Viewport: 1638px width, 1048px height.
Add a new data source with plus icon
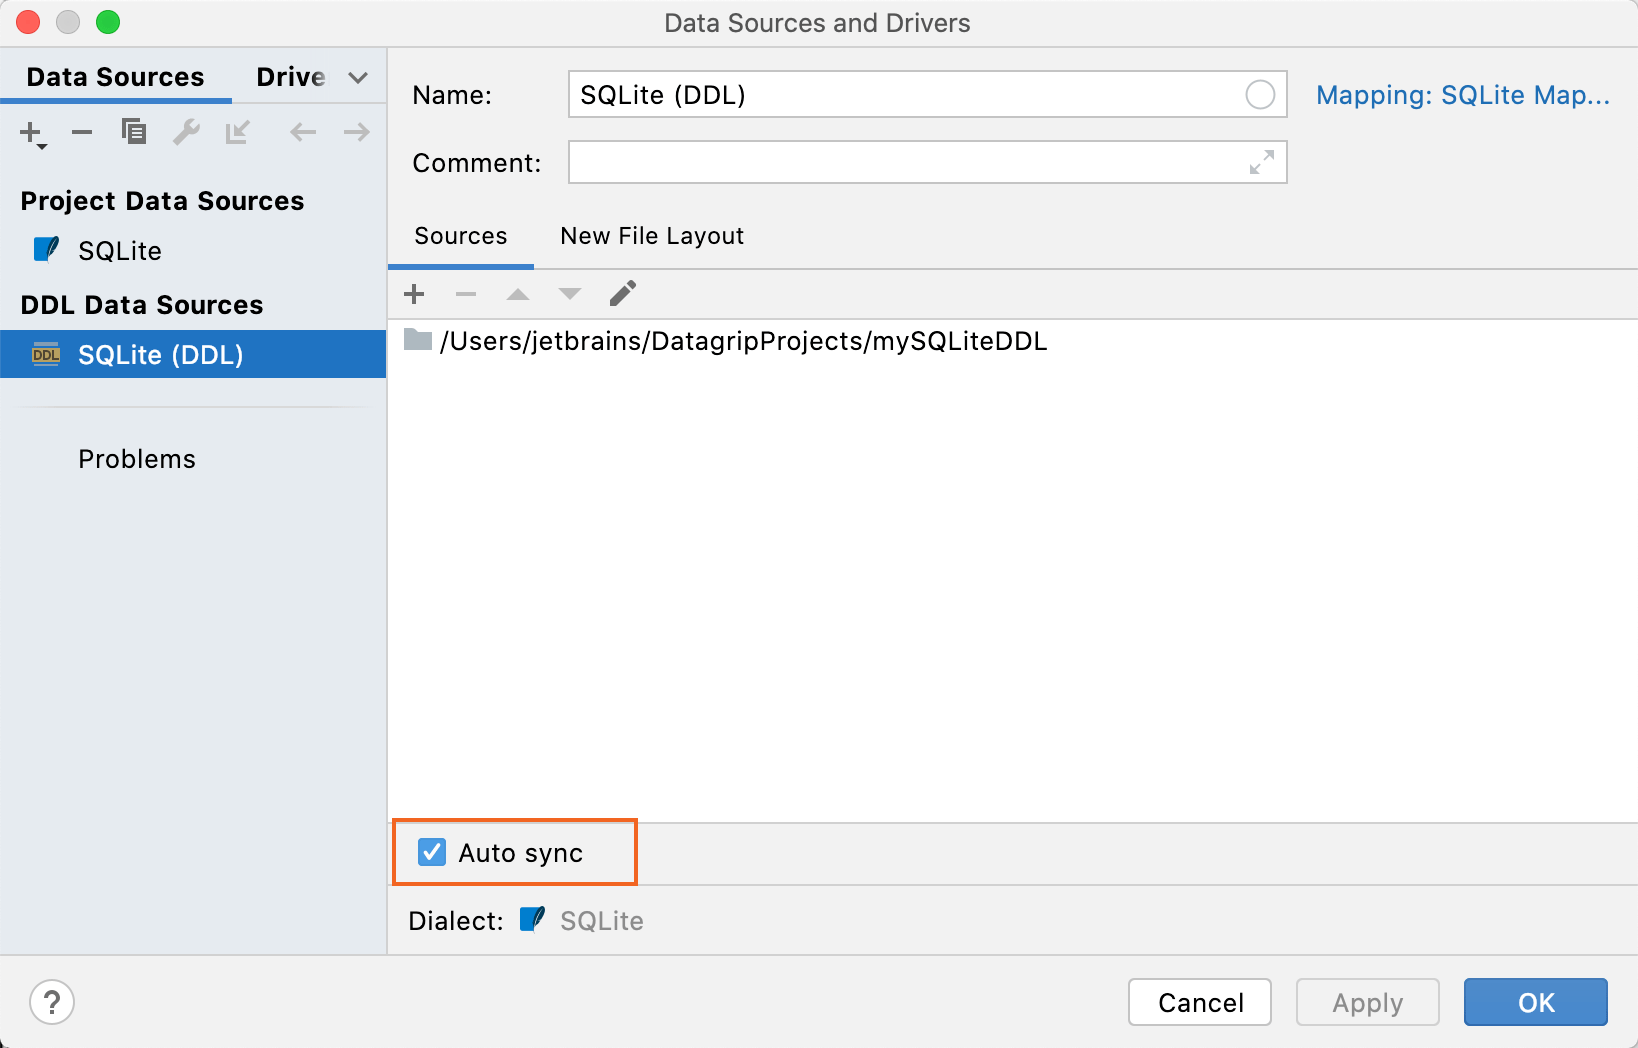click(x=30, y=132)
